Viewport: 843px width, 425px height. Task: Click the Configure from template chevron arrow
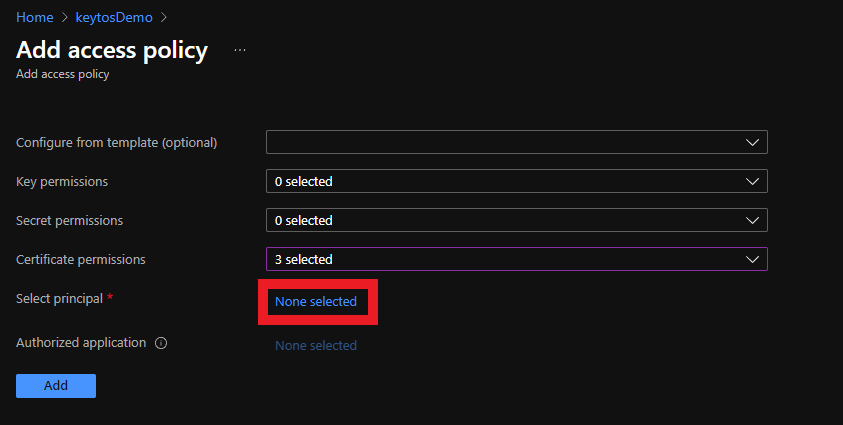coord(753,142)
